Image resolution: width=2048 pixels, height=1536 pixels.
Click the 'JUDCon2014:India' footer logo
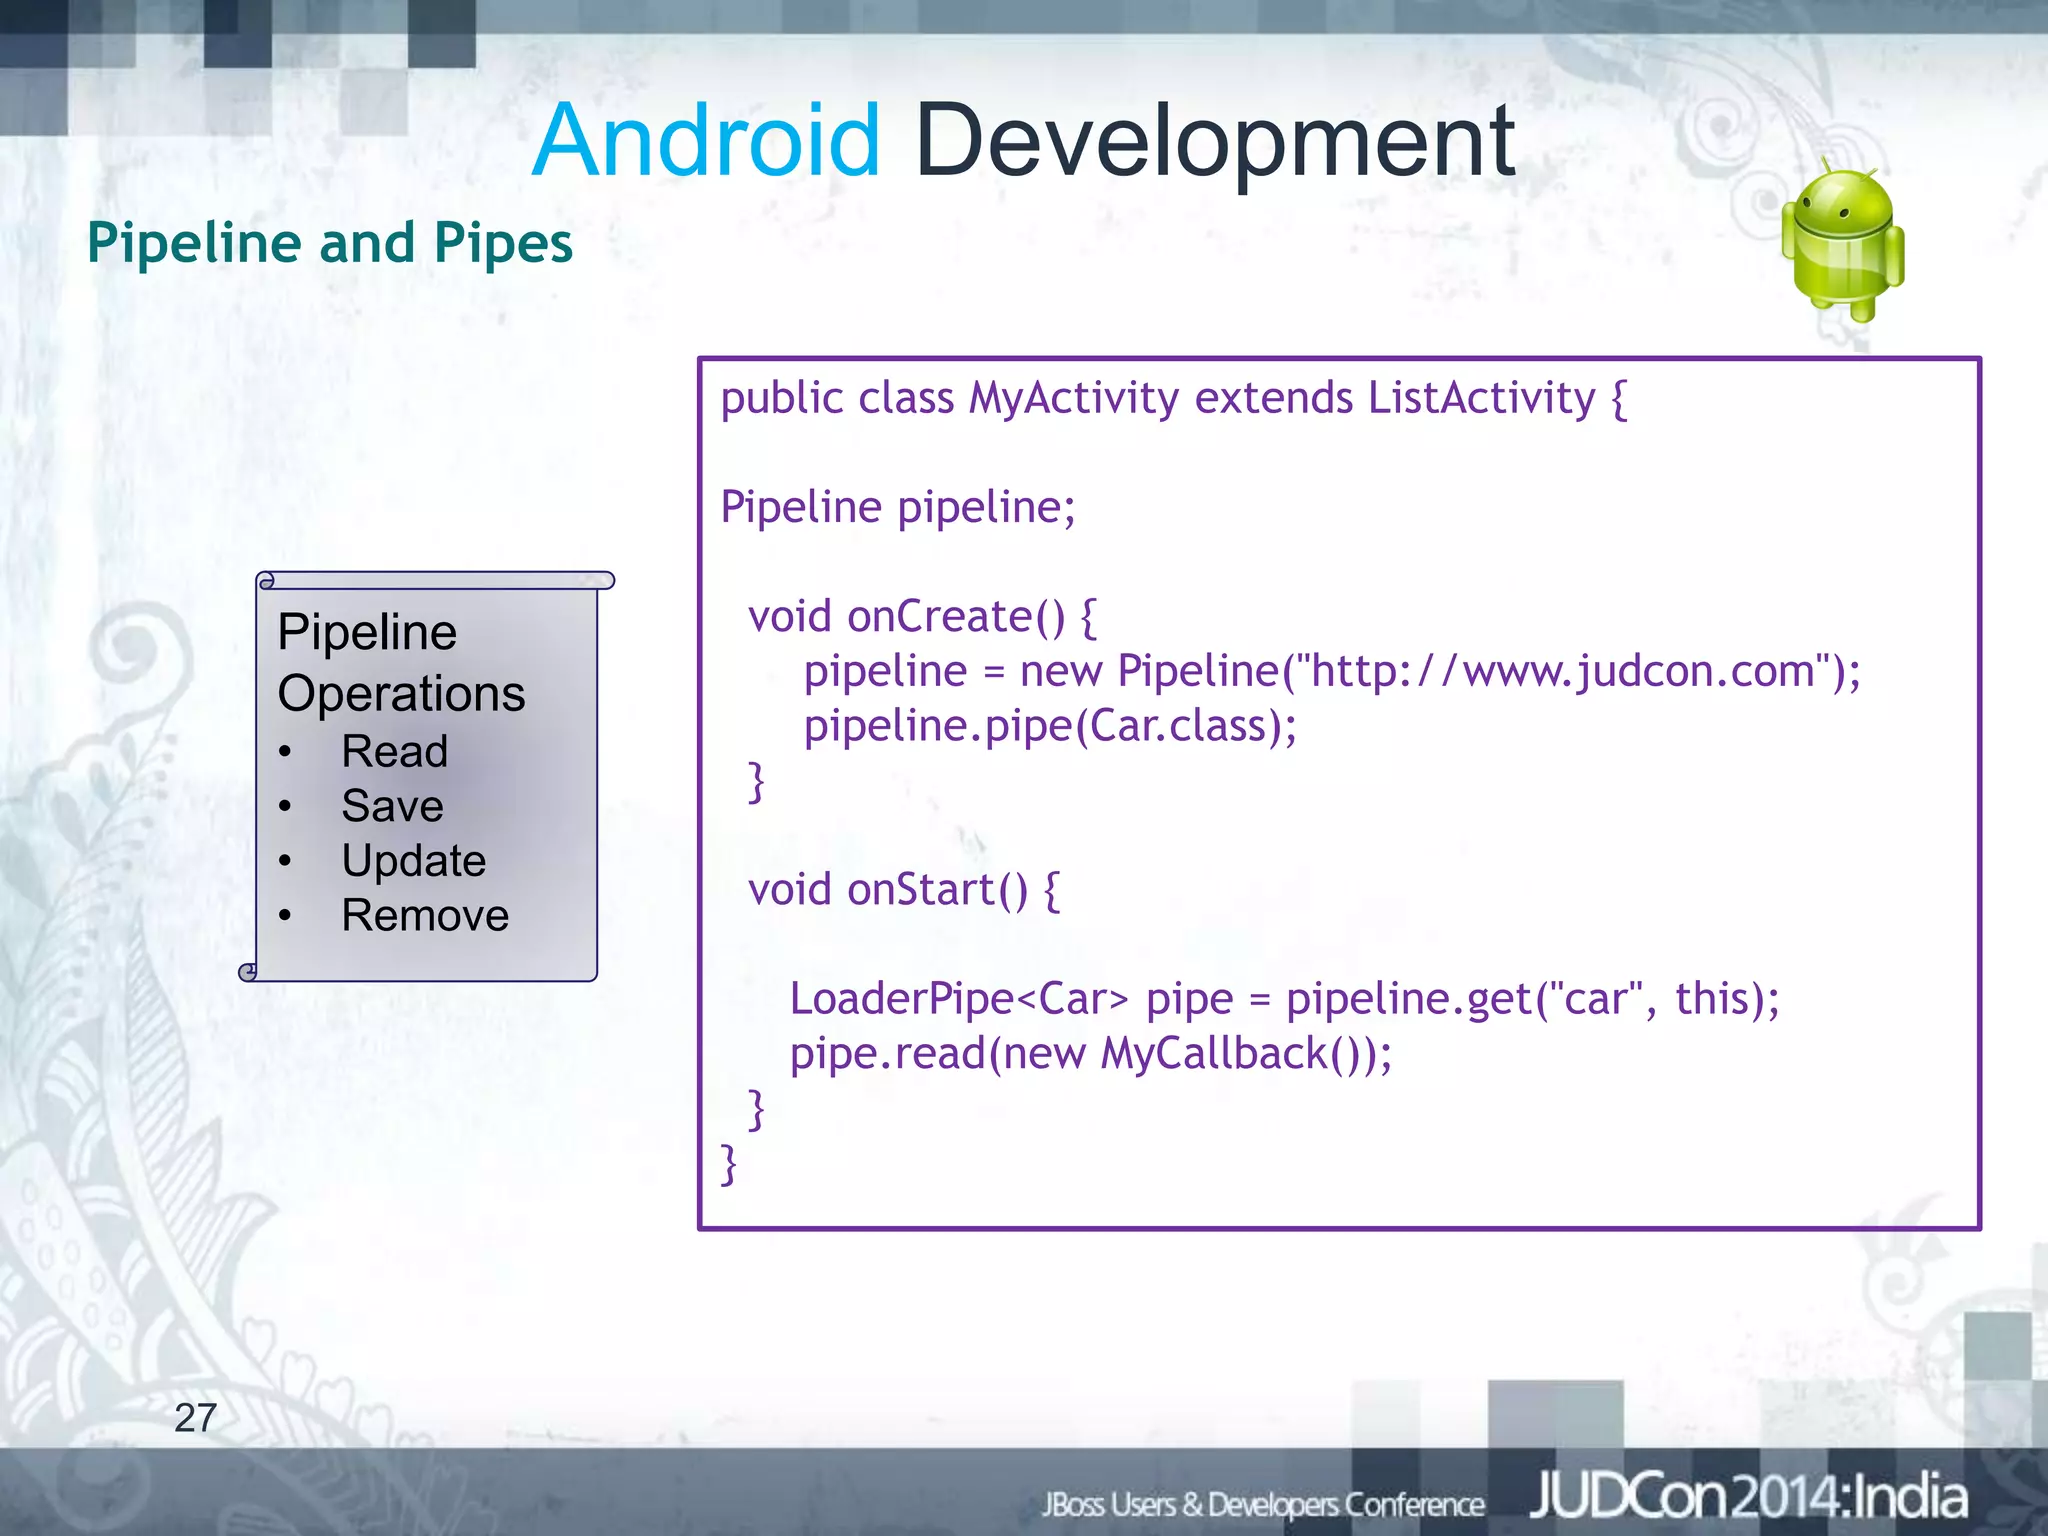(1748, 1497)
